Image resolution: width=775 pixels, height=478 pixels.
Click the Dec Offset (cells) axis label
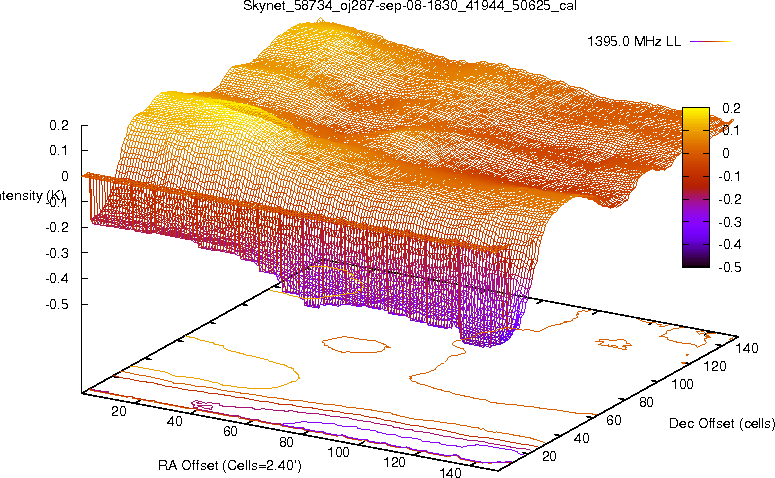[x=722, y=424]
